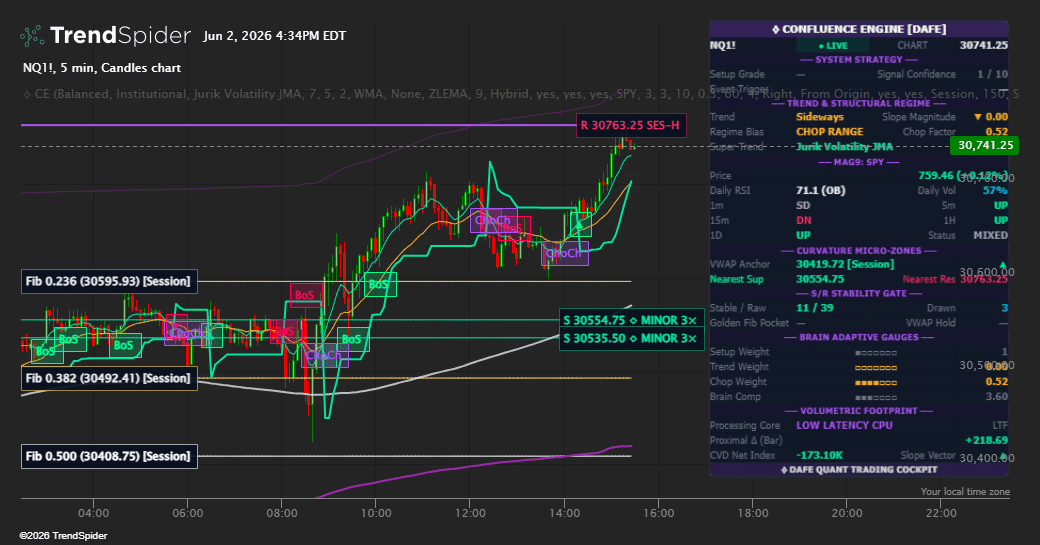Click the 16:00 time axis label

tap(659, 513)
